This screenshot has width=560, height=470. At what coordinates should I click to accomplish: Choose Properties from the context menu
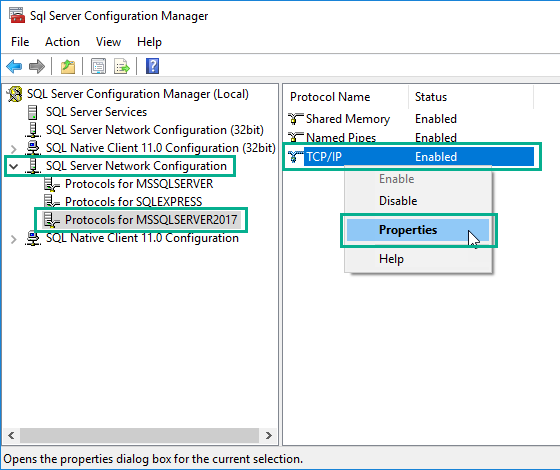(418, 230)
